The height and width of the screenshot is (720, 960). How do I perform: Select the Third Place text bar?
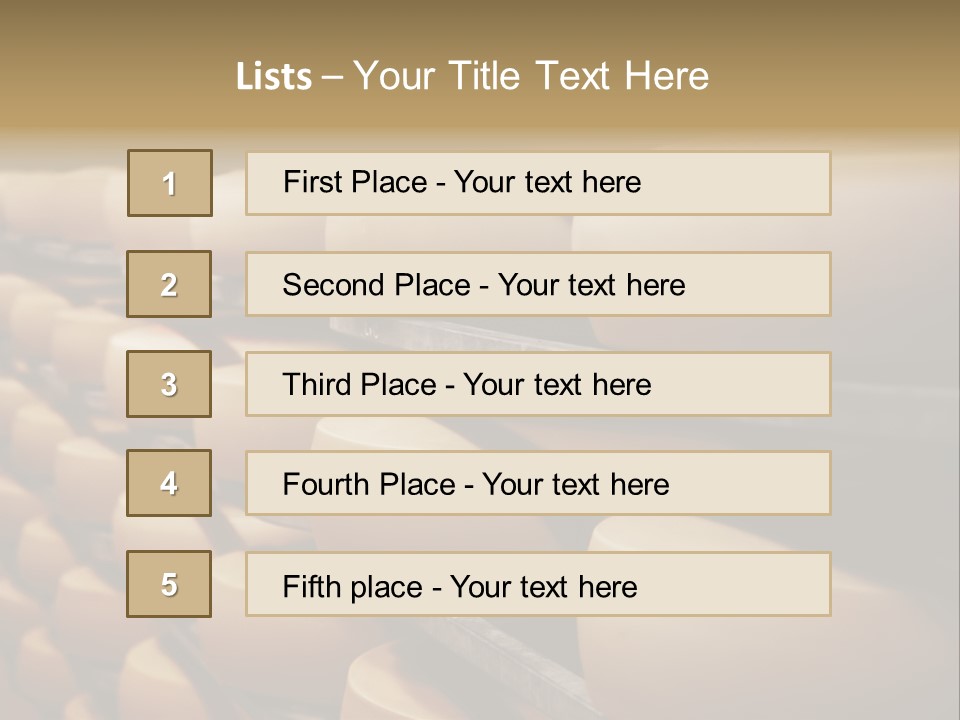[x=538, y=384]
